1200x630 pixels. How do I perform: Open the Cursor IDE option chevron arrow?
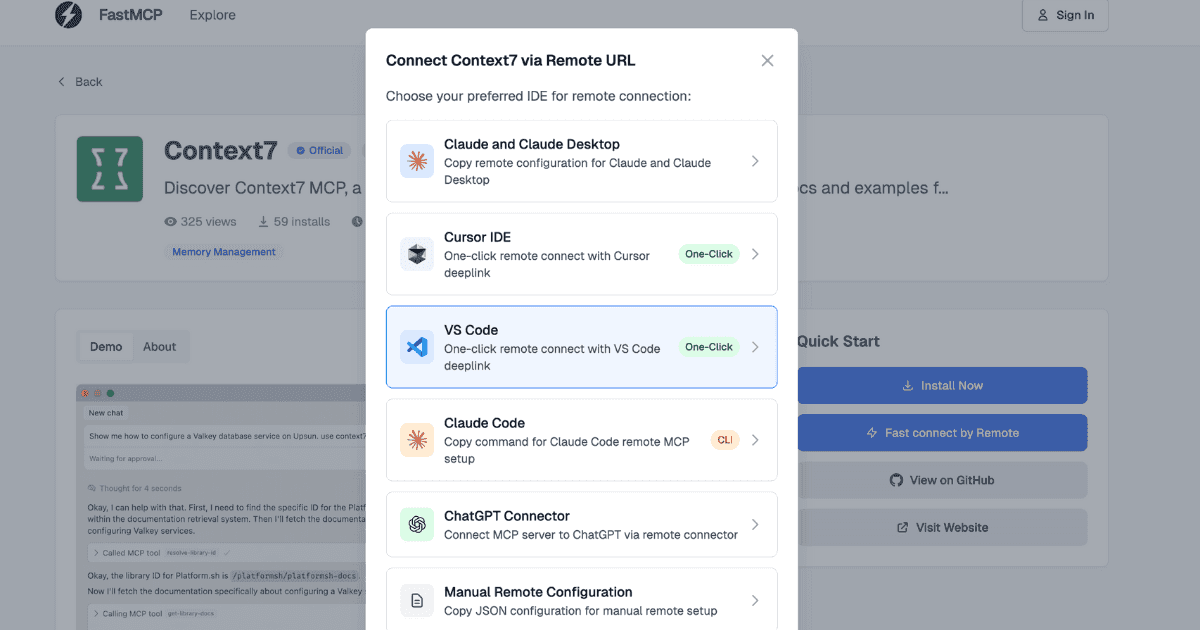755,254
